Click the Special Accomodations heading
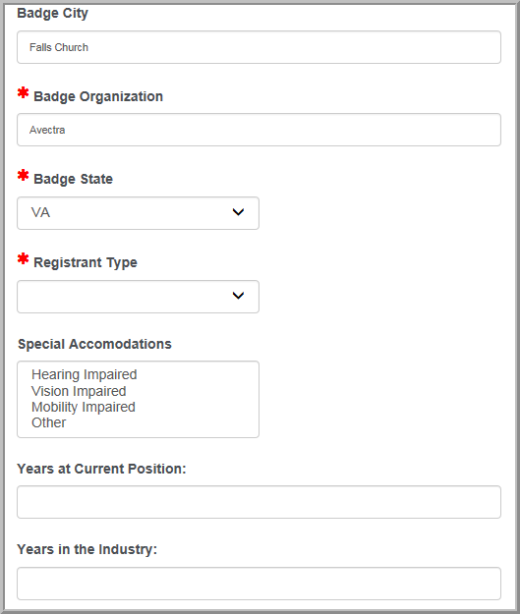520x614 pixels. pos(95,345)
